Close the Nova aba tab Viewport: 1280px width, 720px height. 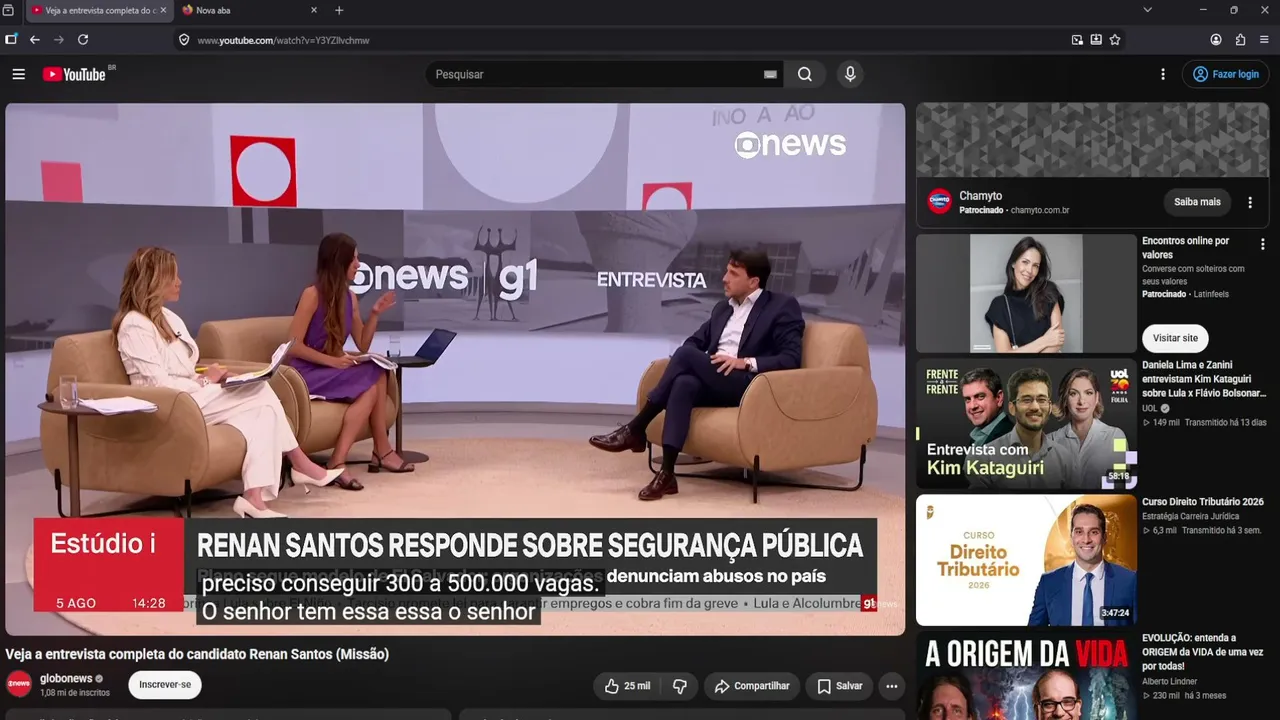pyautogui.click(x=313, y=10)
